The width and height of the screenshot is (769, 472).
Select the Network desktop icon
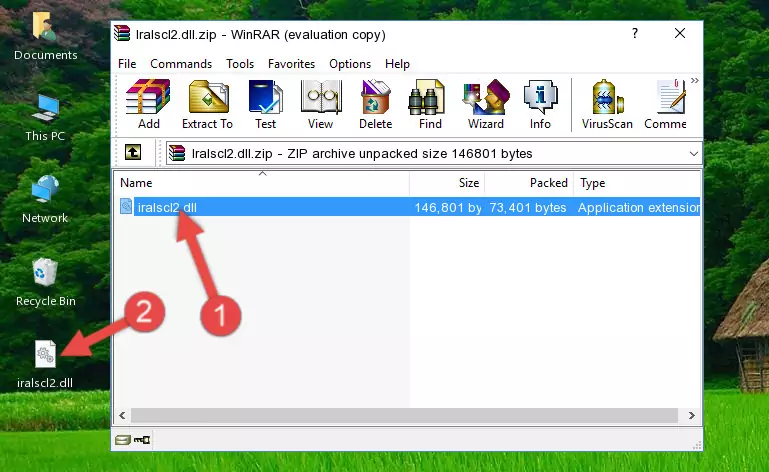tap(45, 199)
